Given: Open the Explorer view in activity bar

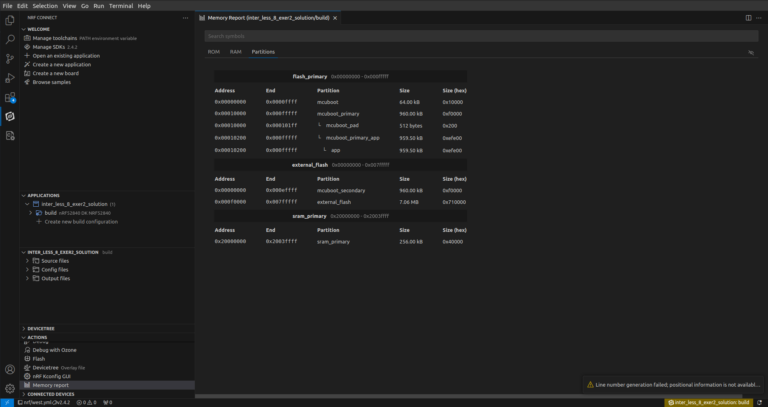Looking at the screenshot, I should coord(10,20).
